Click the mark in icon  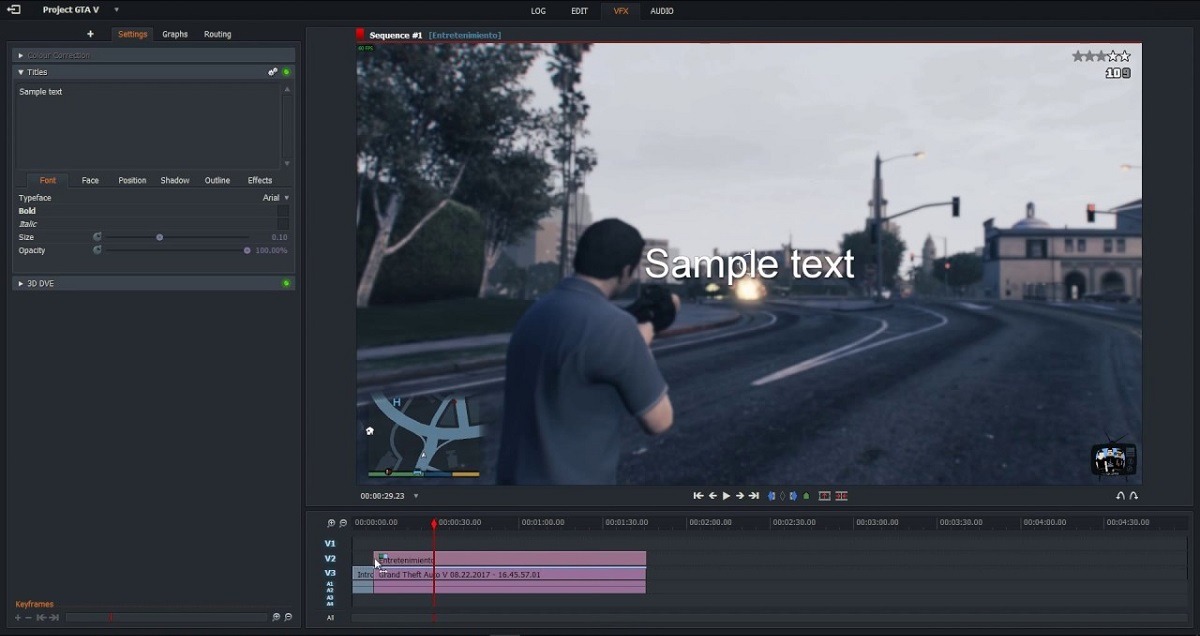click(x=772, y=496)
